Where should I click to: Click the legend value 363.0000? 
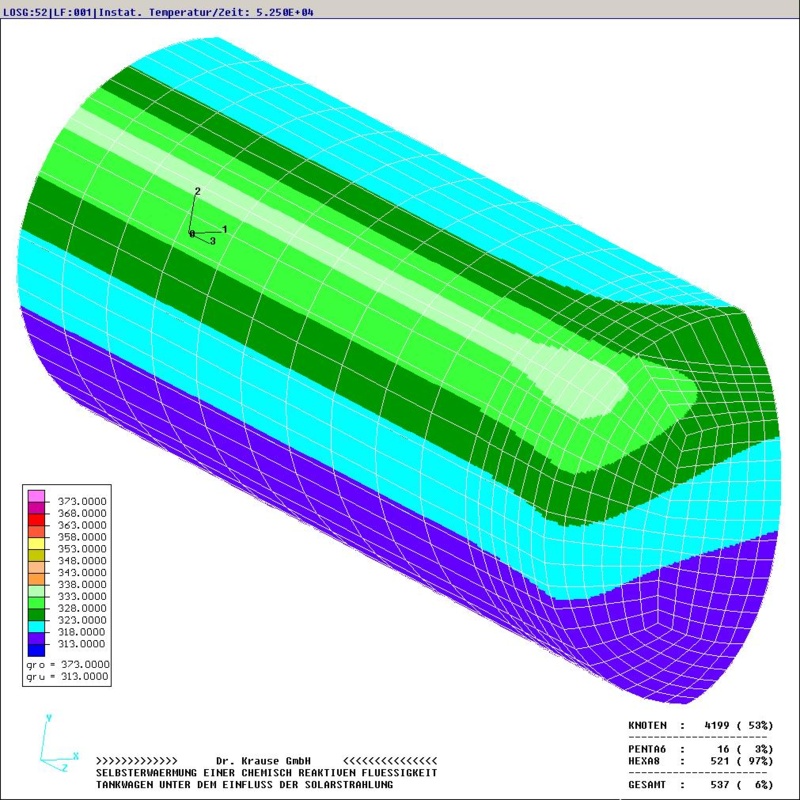82,525
